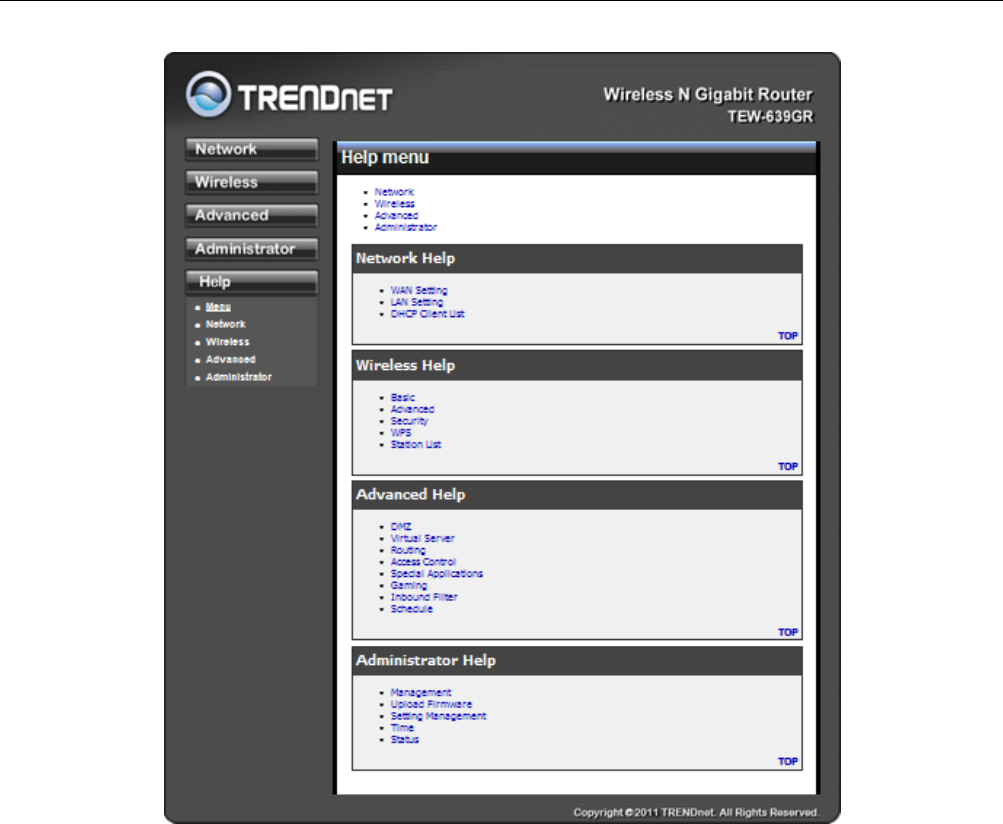Open the Help sidebar menu
The width and height of the screenshot is (1003, 824).
(251, 282)
